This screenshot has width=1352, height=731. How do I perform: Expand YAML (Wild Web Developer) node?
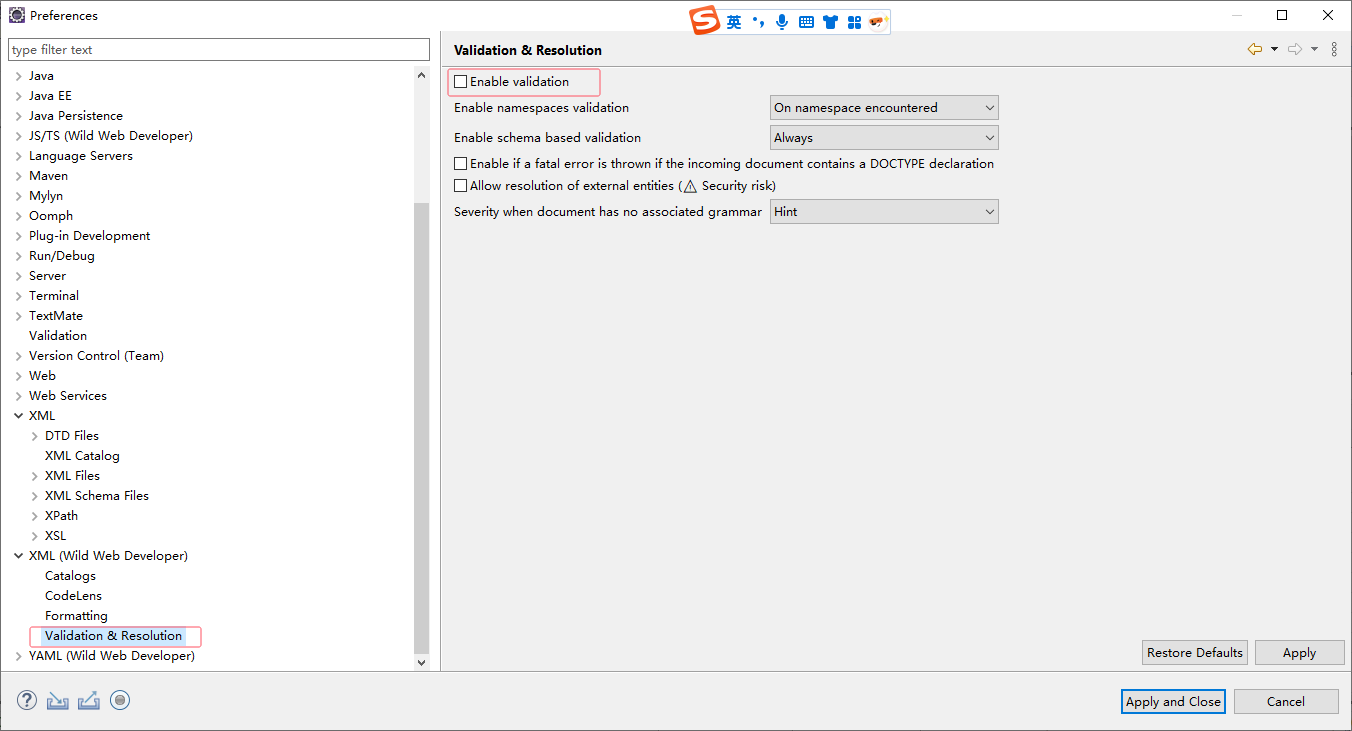click(19, 656)
